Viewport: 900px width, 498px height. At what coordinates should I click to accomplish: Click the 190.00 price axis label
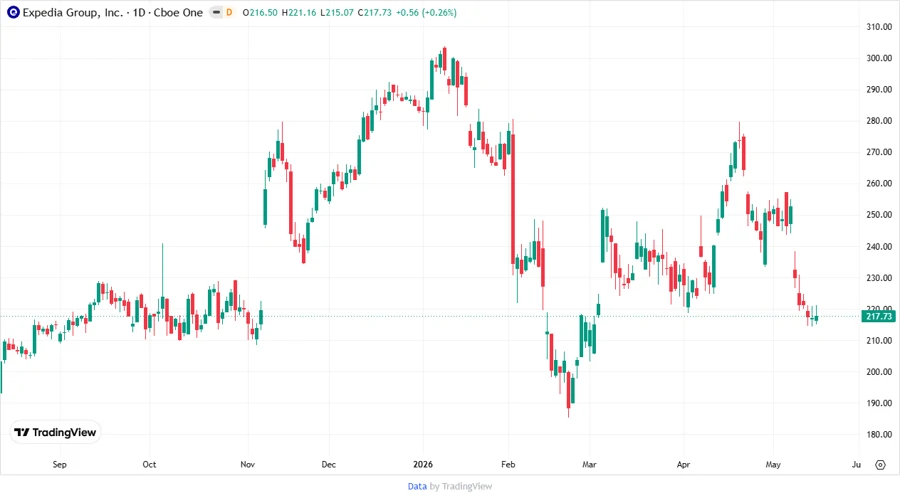pos(879,403)
